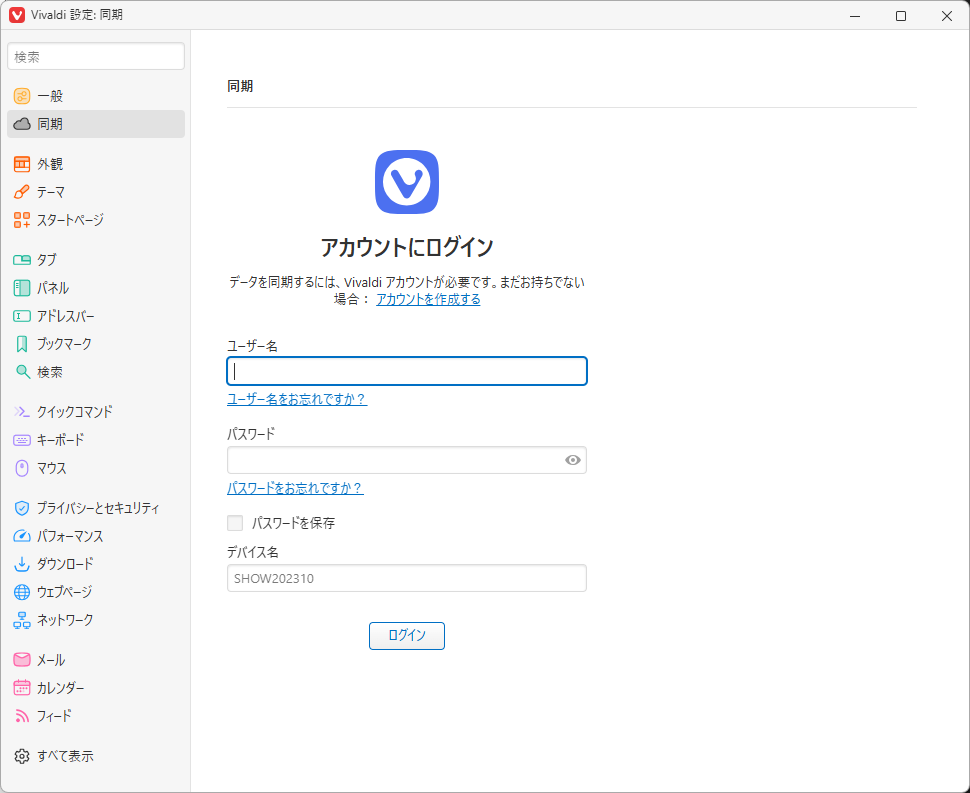
Task: Open the テーマ settings label
Action: click(51, 192)
